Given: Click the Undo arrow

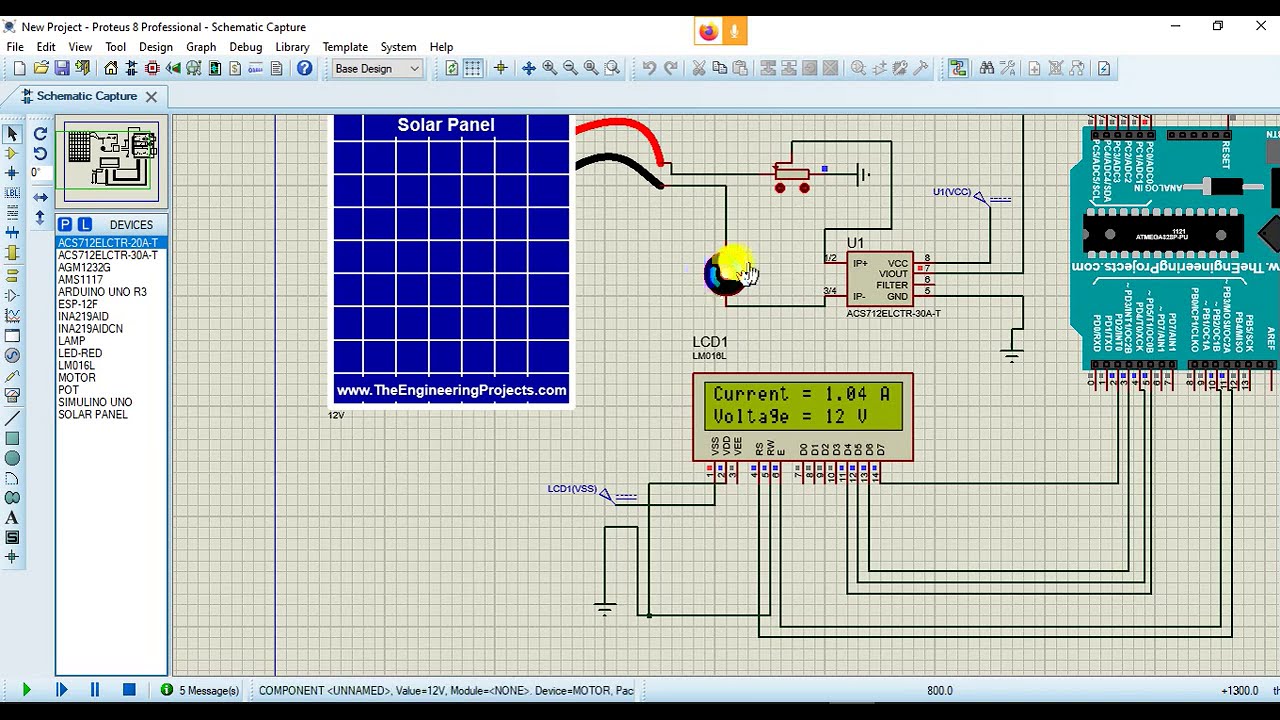Looking at the screenshot, I should tap(649, 68).
